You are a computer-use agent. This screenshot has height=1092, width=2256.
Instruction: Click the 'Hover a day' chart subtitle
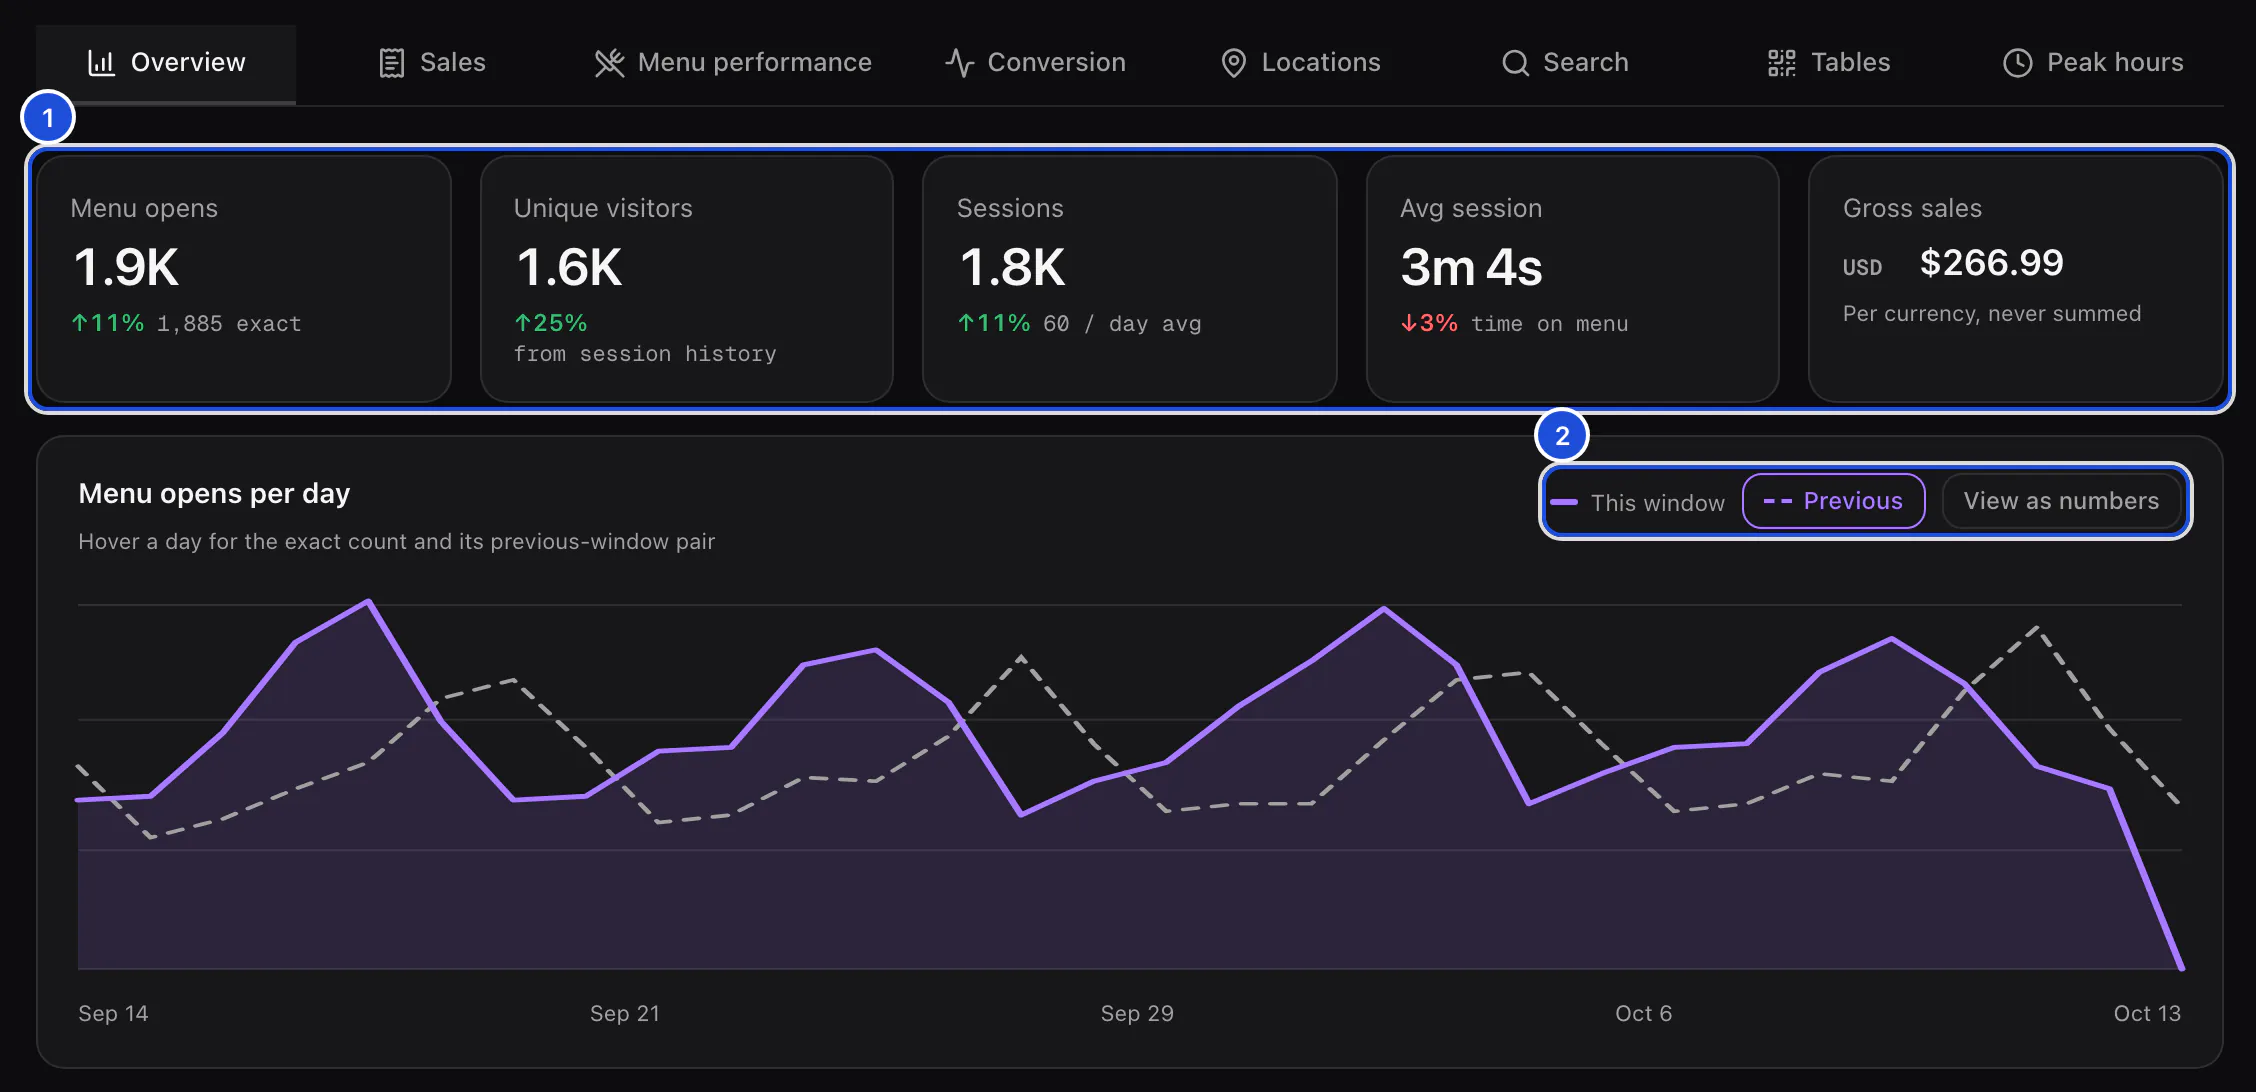click(397, 542)
